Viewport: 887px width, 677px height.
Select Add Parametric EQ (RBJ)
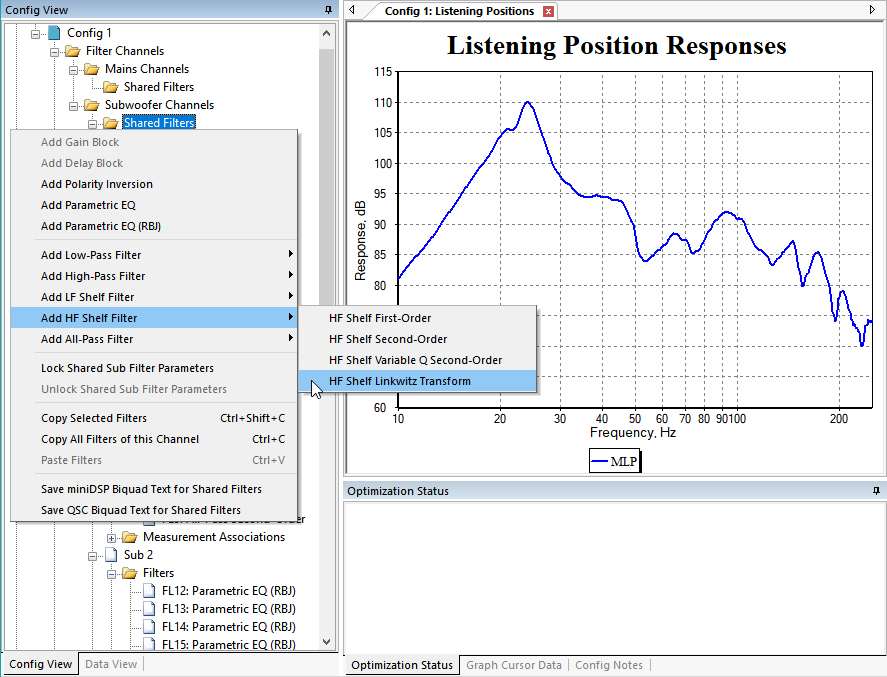click(154, 226)
